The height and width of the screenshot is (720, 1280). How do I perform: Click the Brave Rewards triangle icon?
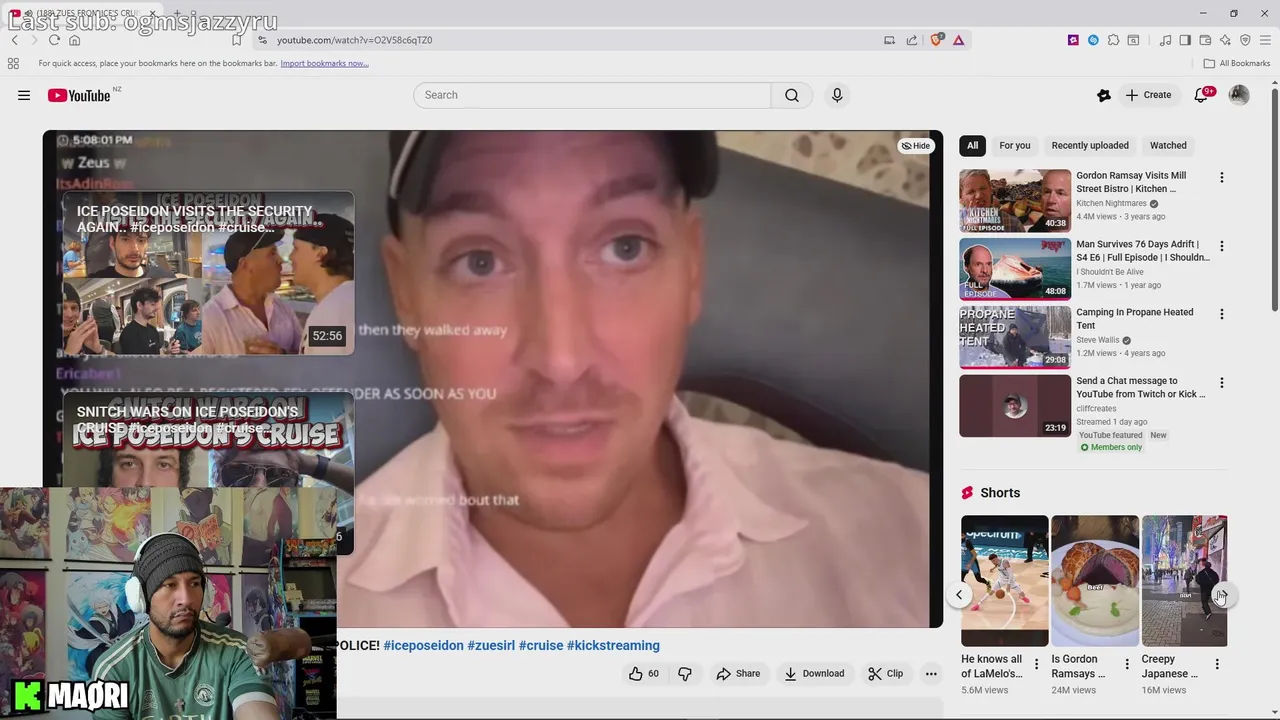pyautogui.click(x=958, y=40)
